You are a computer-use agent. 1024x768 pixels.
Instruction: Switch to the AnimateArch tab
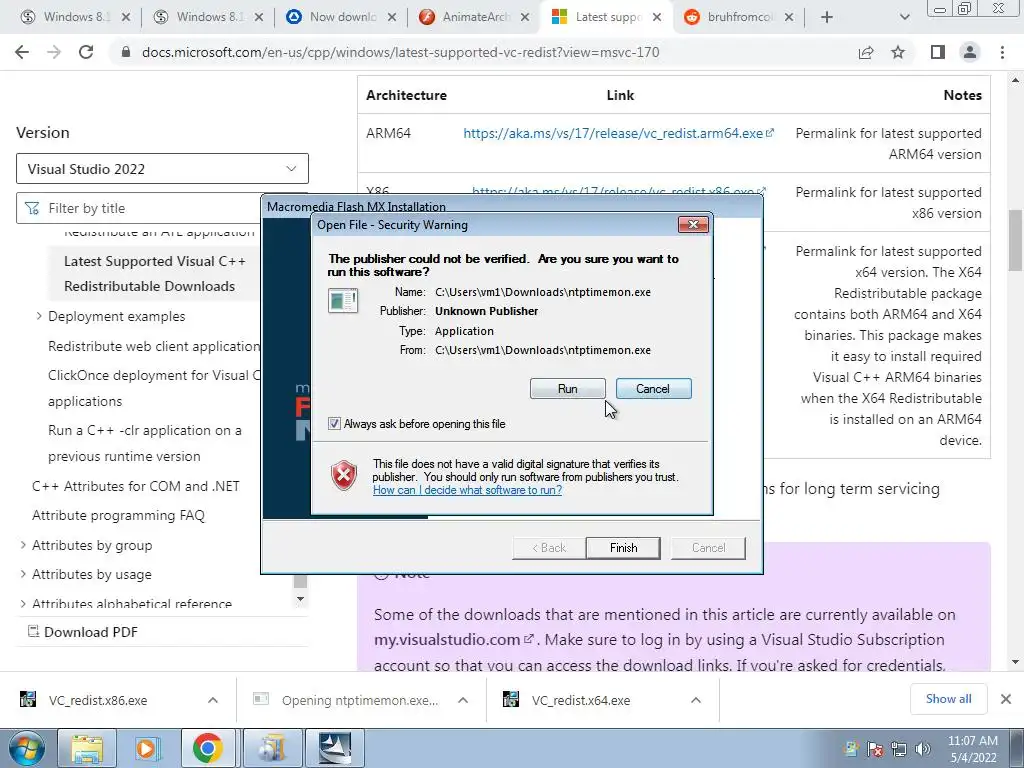(472, 17)
